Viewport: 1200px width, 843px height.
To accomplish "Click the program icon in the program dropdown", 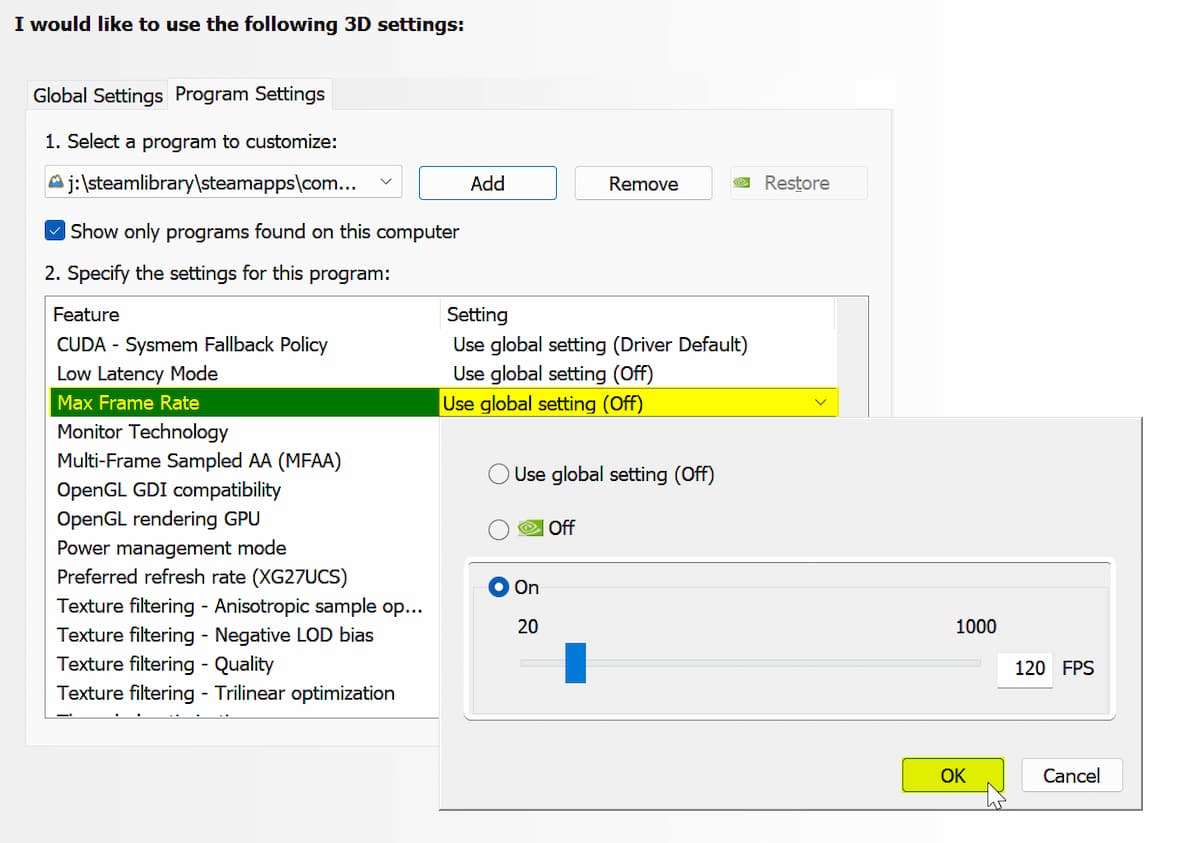I will [x=56, y=184].
